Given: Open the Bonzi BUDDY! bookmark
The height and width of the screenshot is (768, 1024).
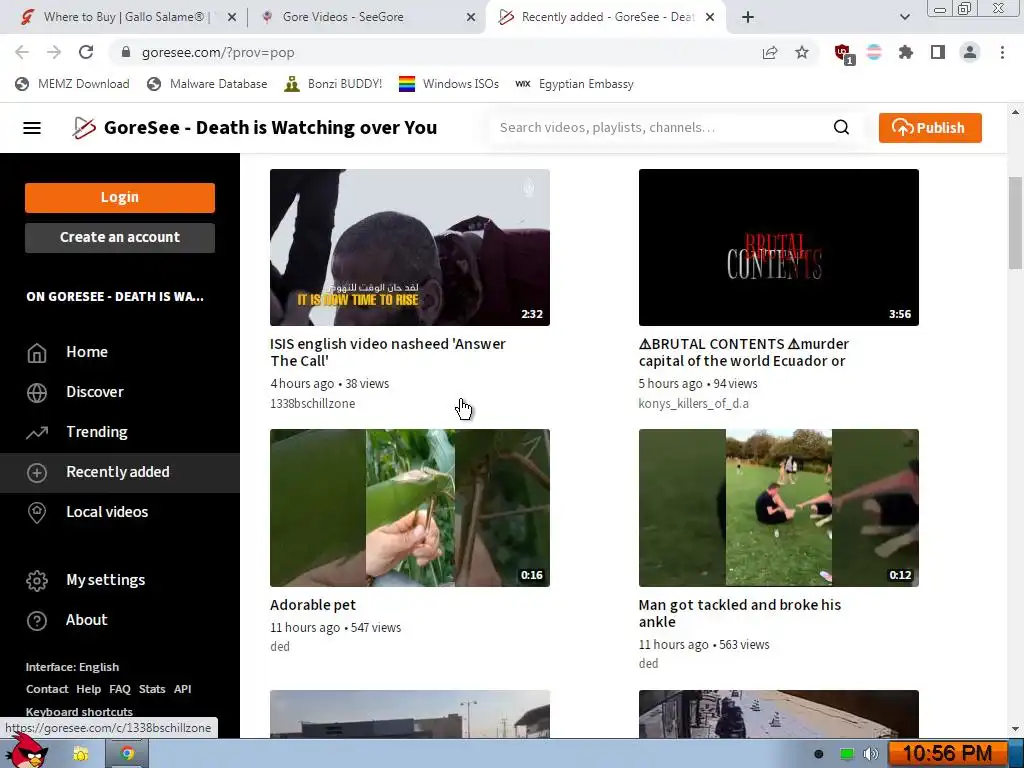Looking at the screenshot, I should click(333, 84).
